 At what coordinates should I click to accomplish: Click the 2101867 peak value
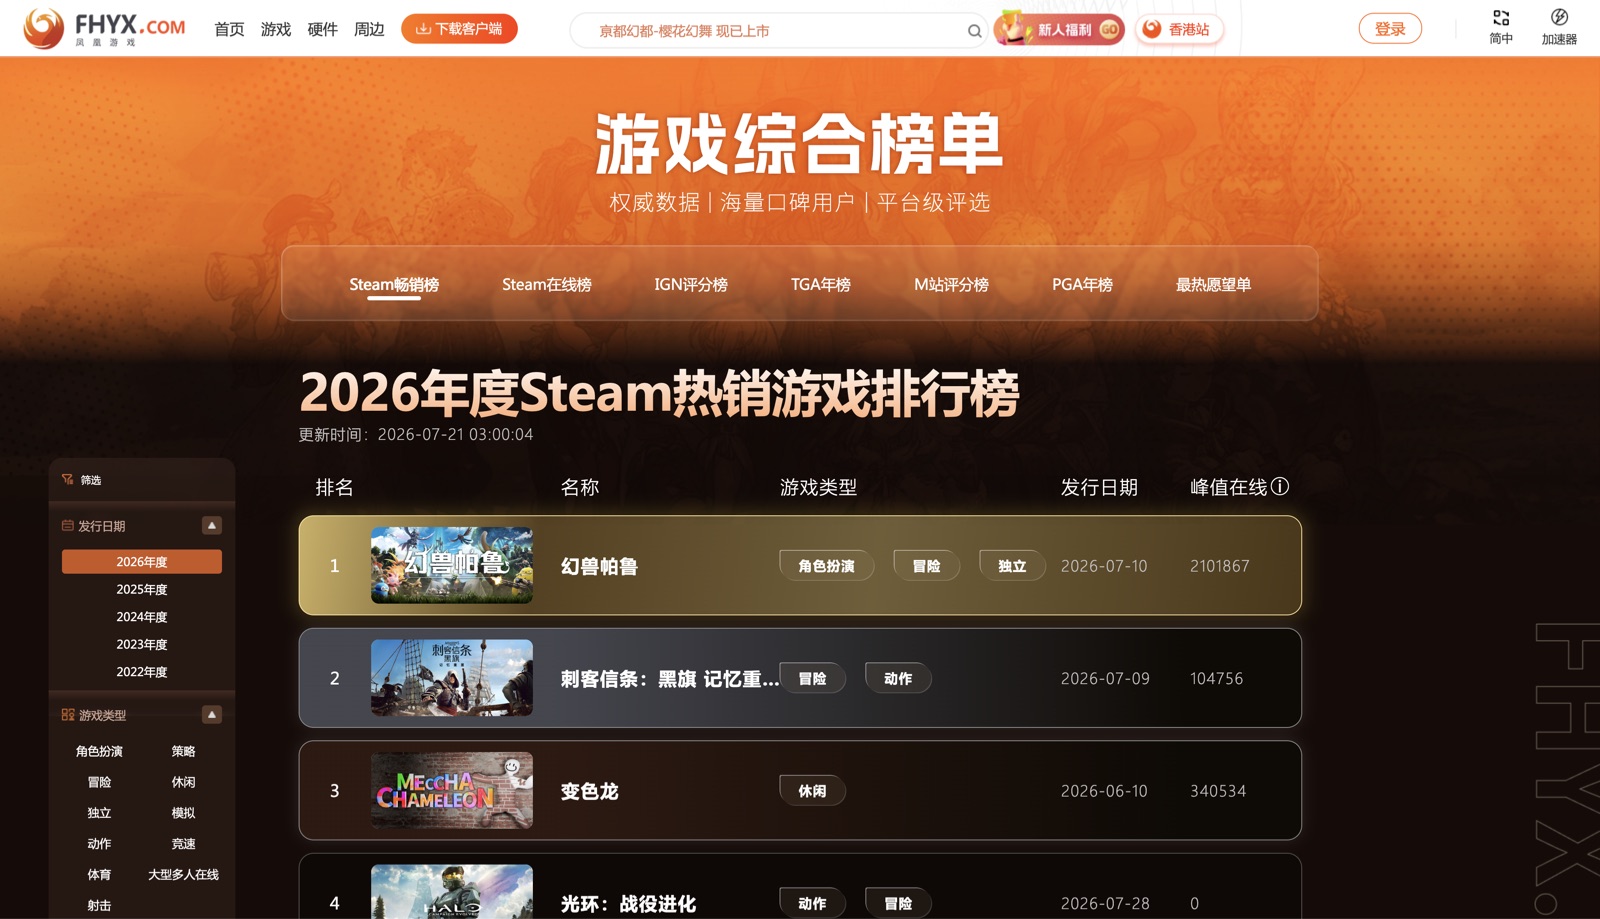(1220, 566)
